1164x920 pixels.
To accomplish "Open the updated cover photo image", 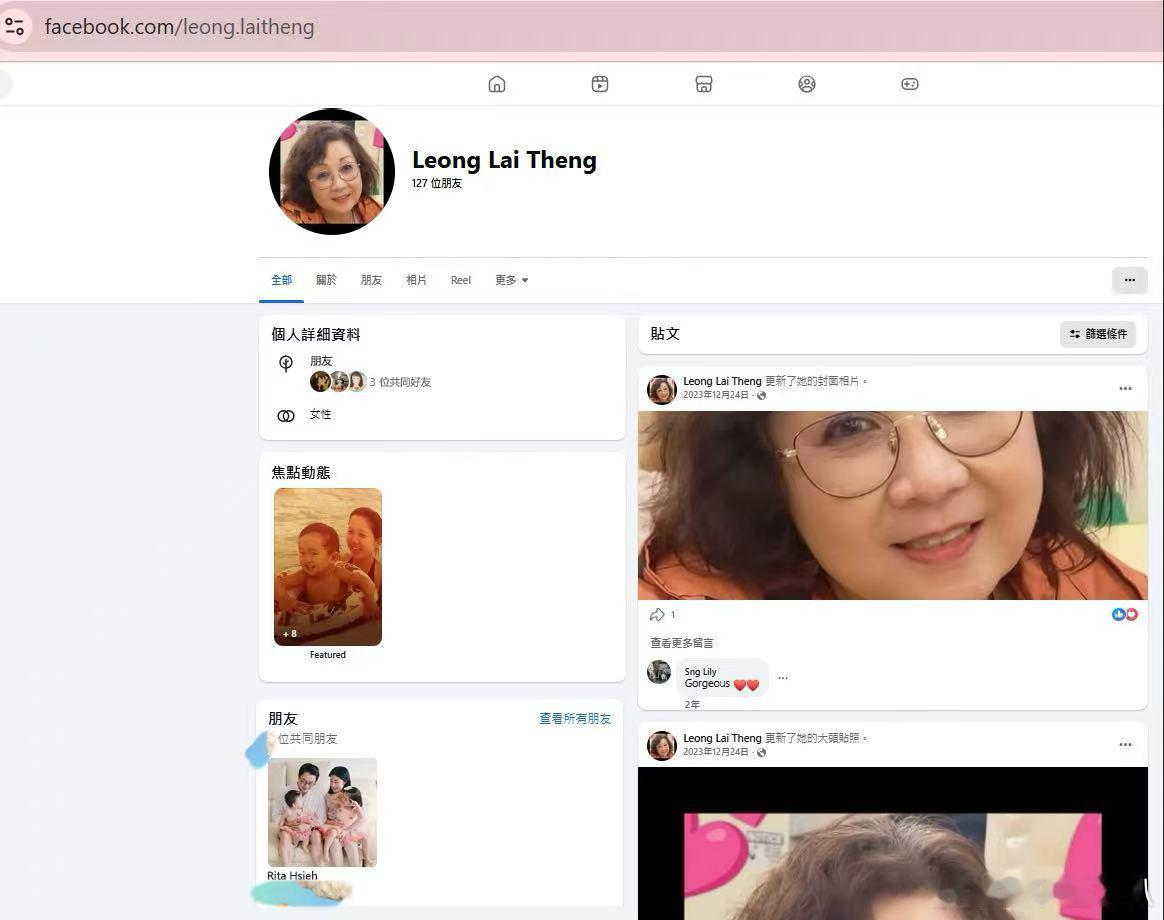I will pyautogui.click(x=892, y=505).
